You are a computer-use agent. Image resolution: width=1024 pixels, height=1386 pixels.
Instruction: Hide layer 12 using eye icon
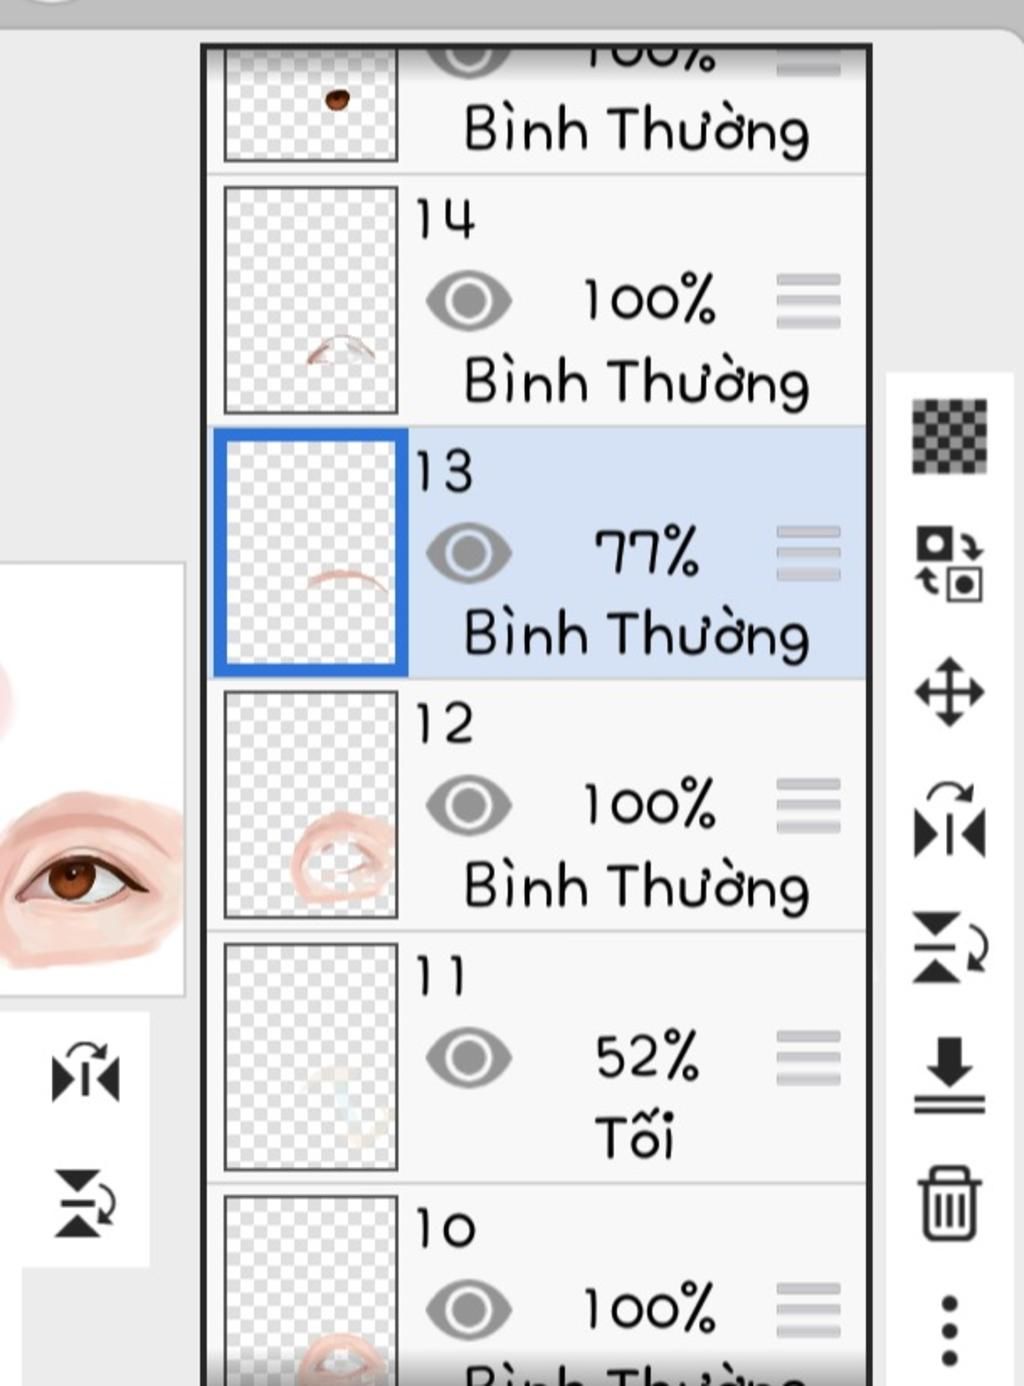point(469,805)
